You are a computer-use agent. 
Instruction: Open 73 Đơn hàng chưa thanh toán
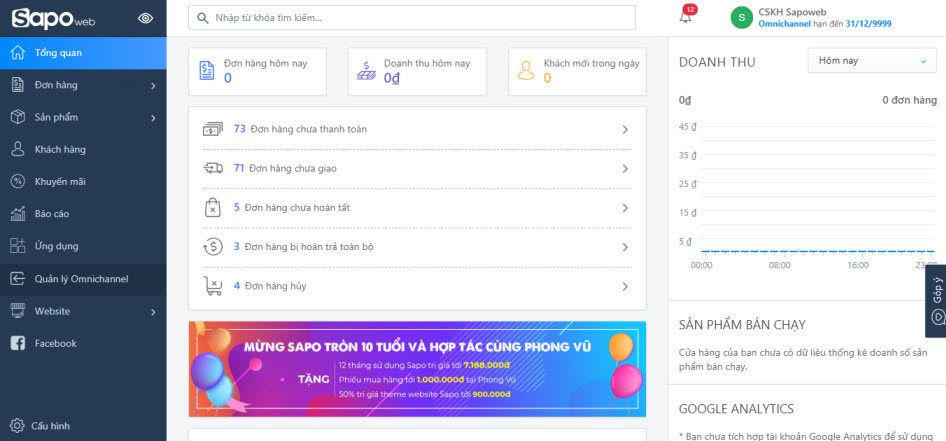[417, 129]
